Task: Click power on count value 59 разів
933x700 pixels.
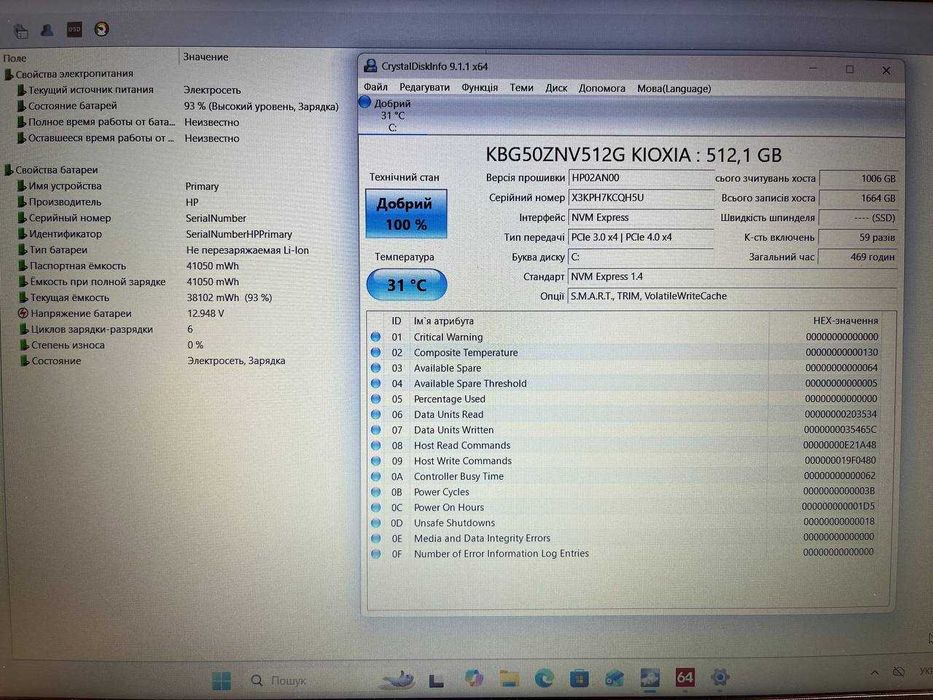Action: click(x=858, y=237)
